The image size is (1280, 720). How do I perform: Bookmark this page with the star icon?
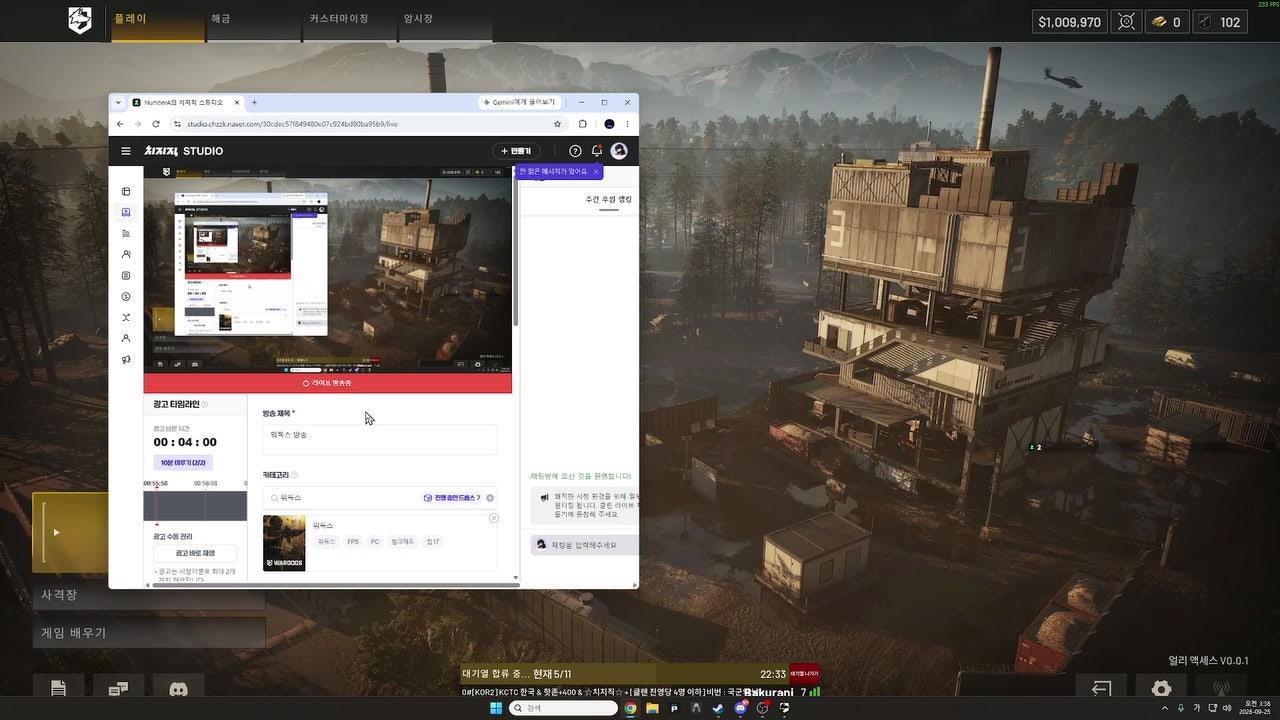[557, 124]
